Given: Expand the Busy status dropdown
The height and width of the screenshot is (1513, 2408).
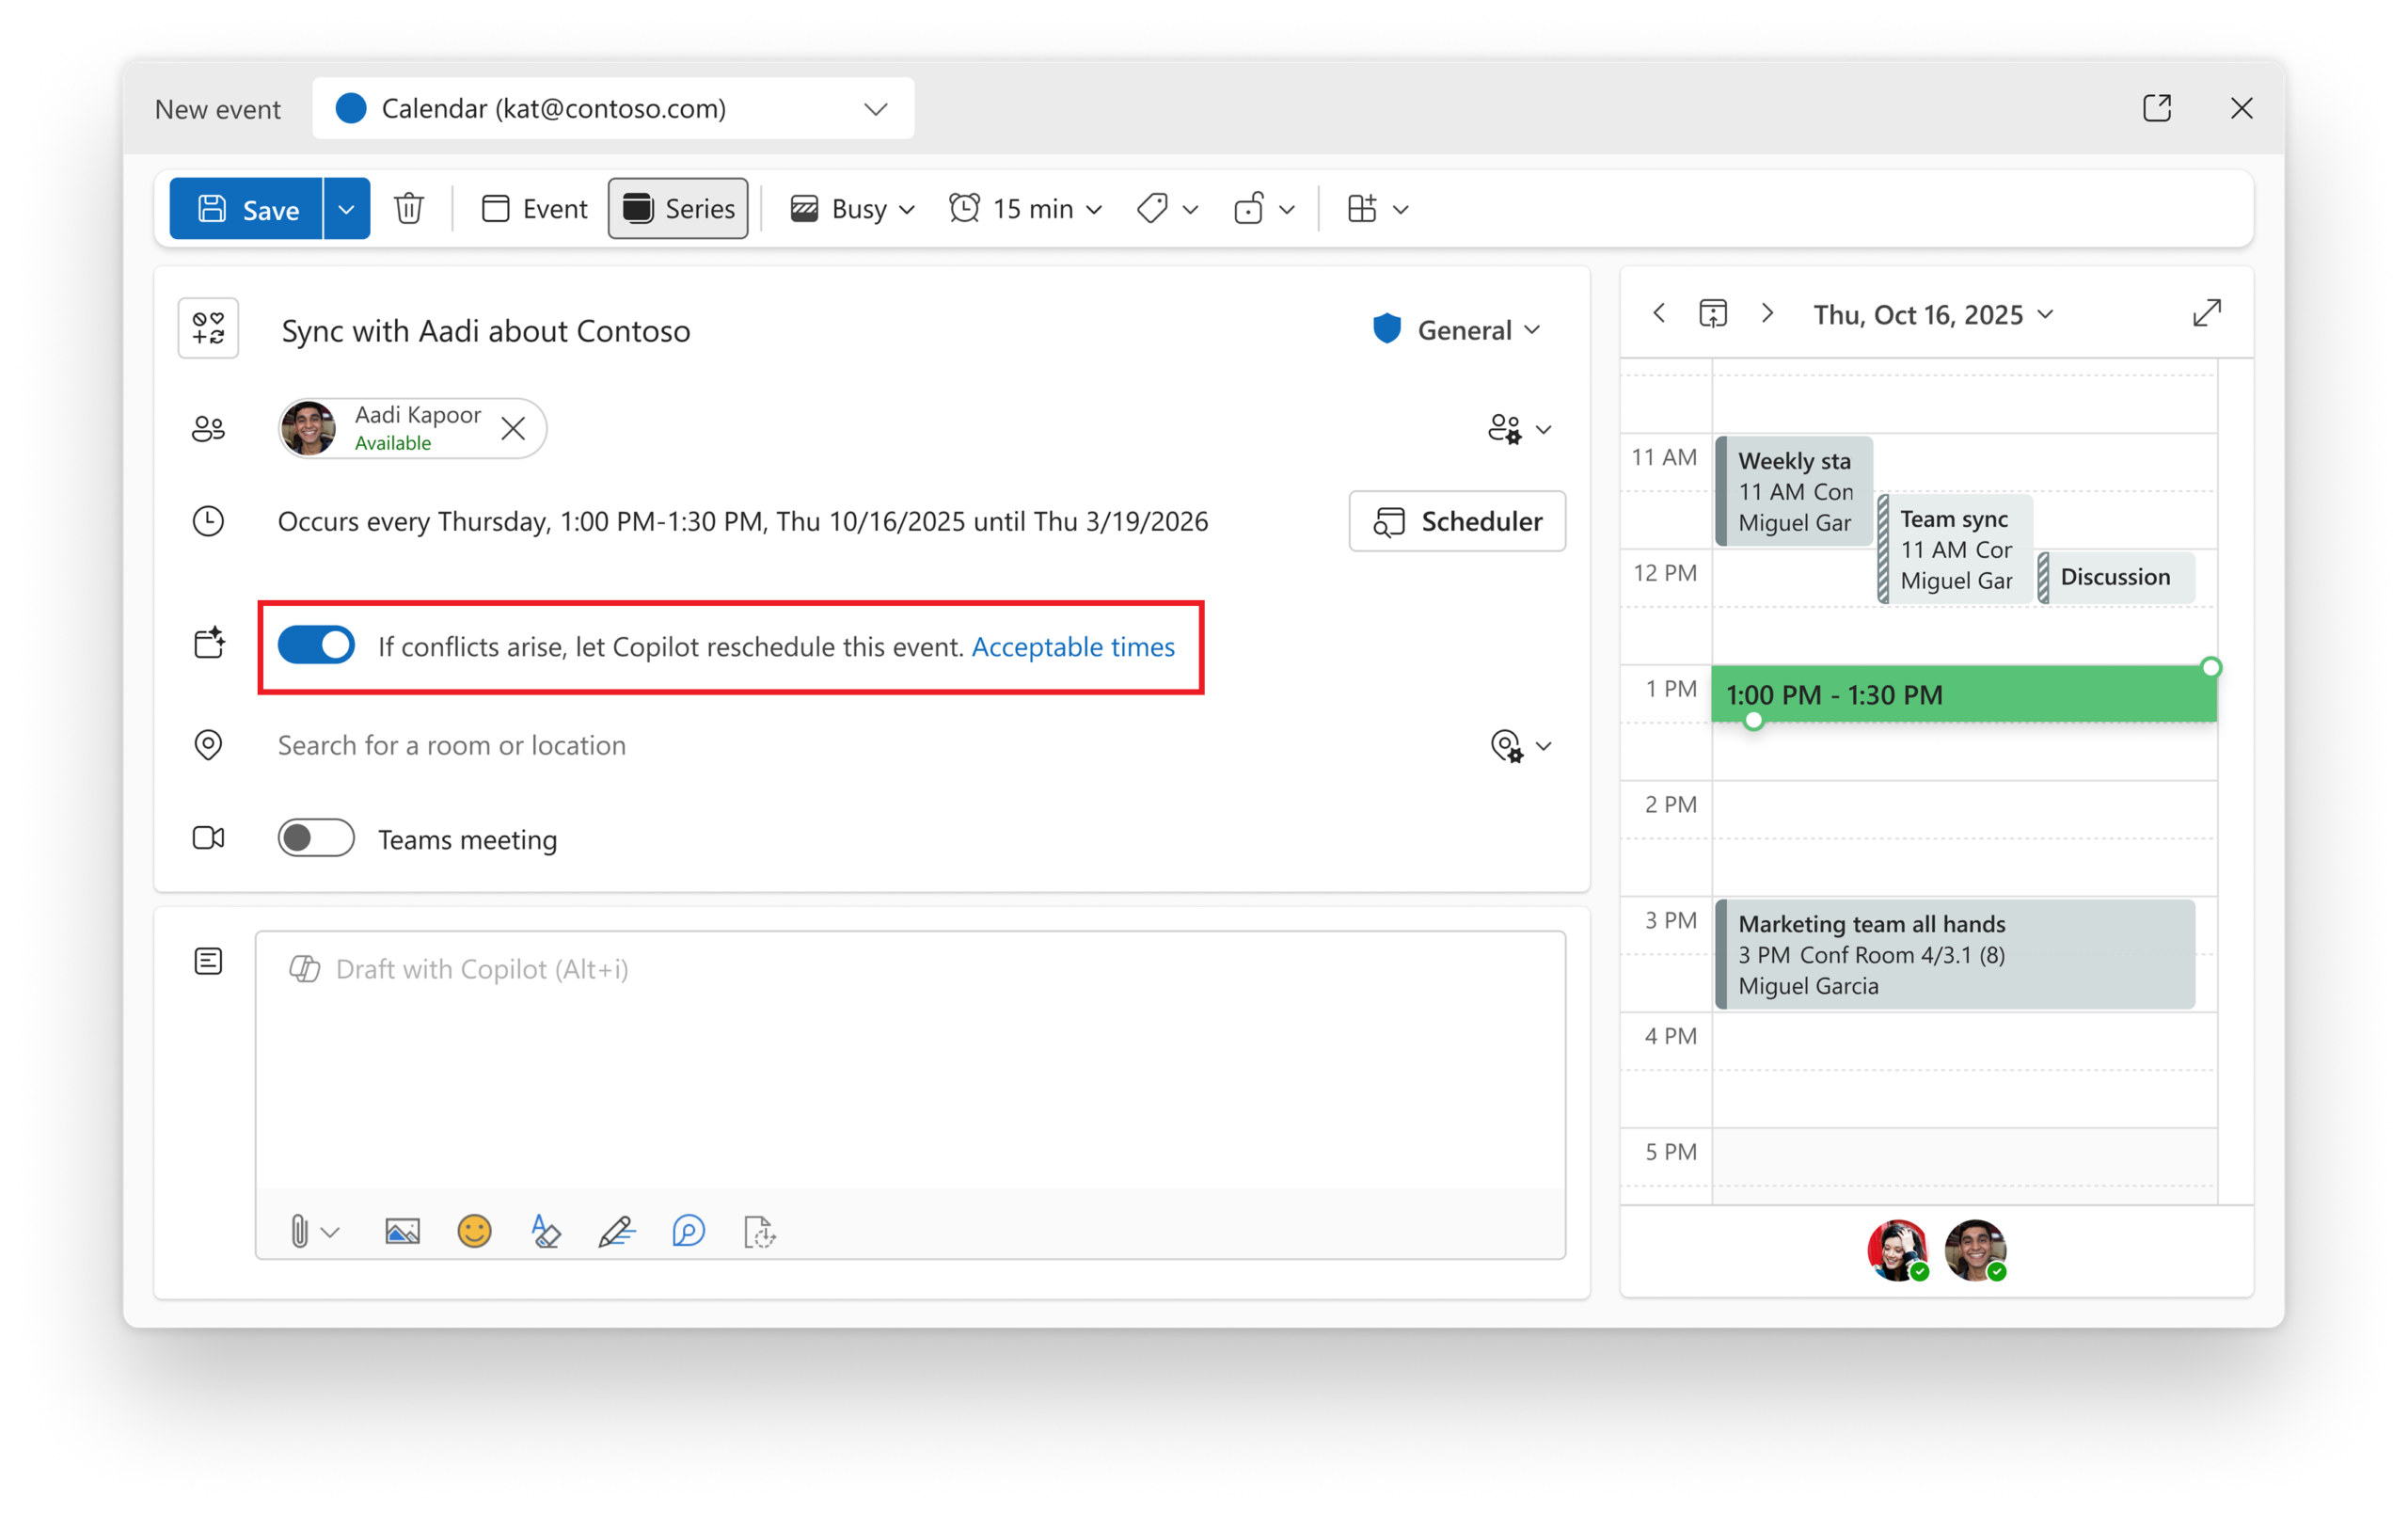Looking at the screenshot, I should click(853, 209).
